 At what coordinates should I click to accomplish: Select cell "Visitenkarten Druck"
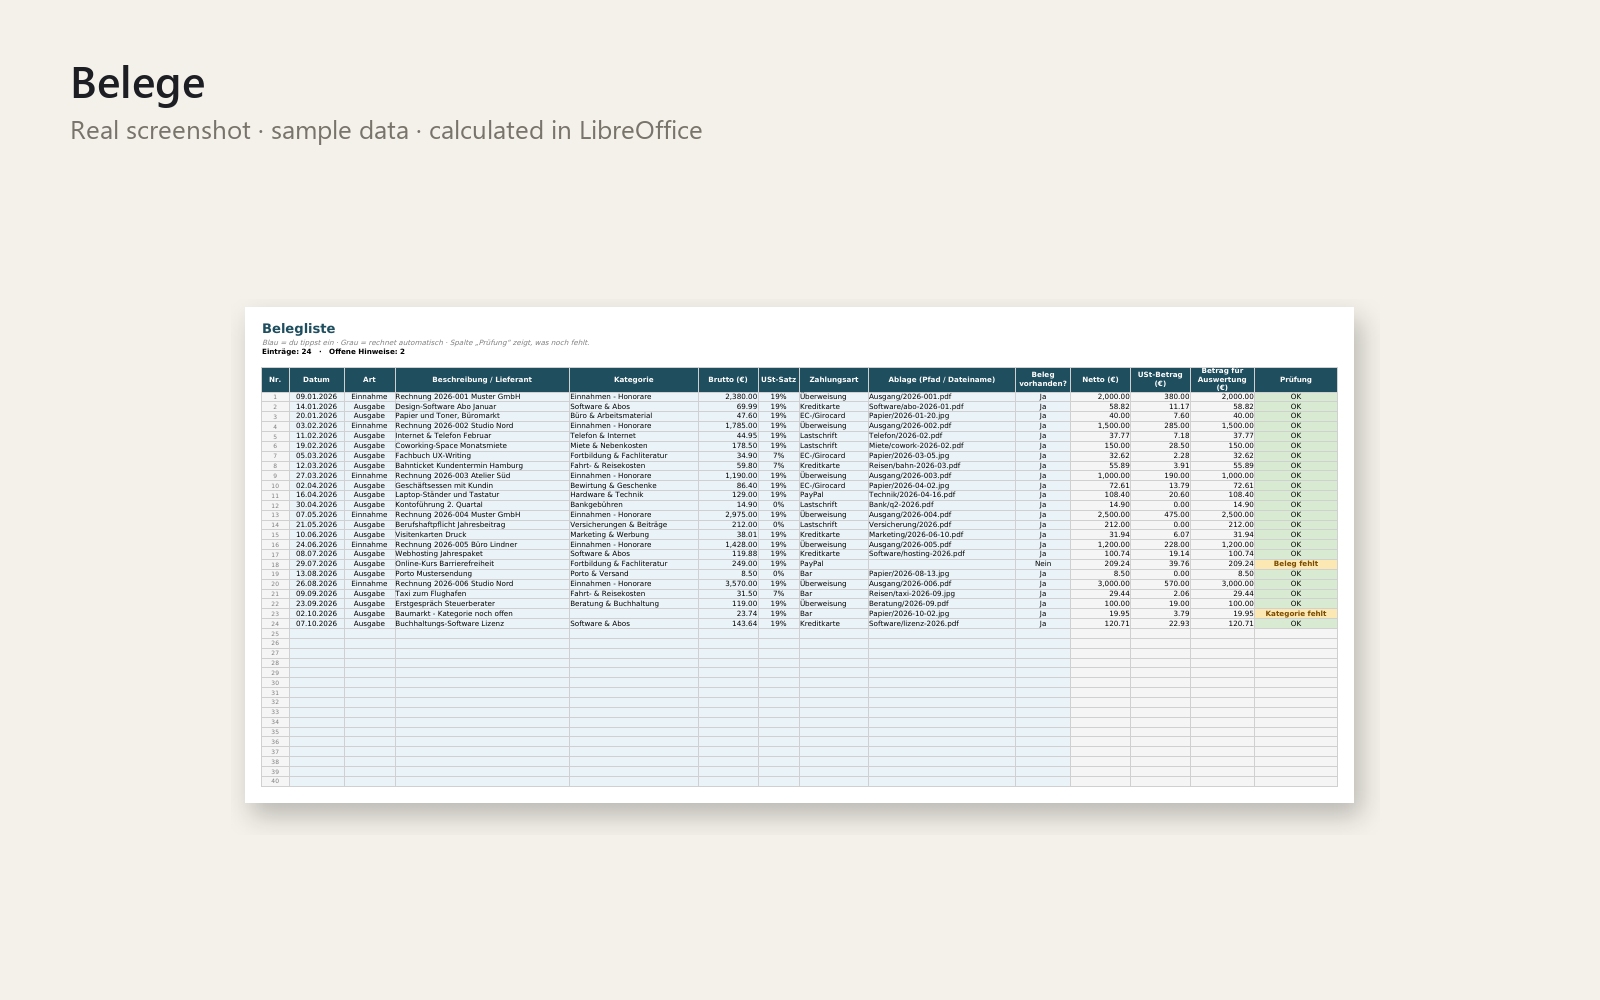point(482,535)
